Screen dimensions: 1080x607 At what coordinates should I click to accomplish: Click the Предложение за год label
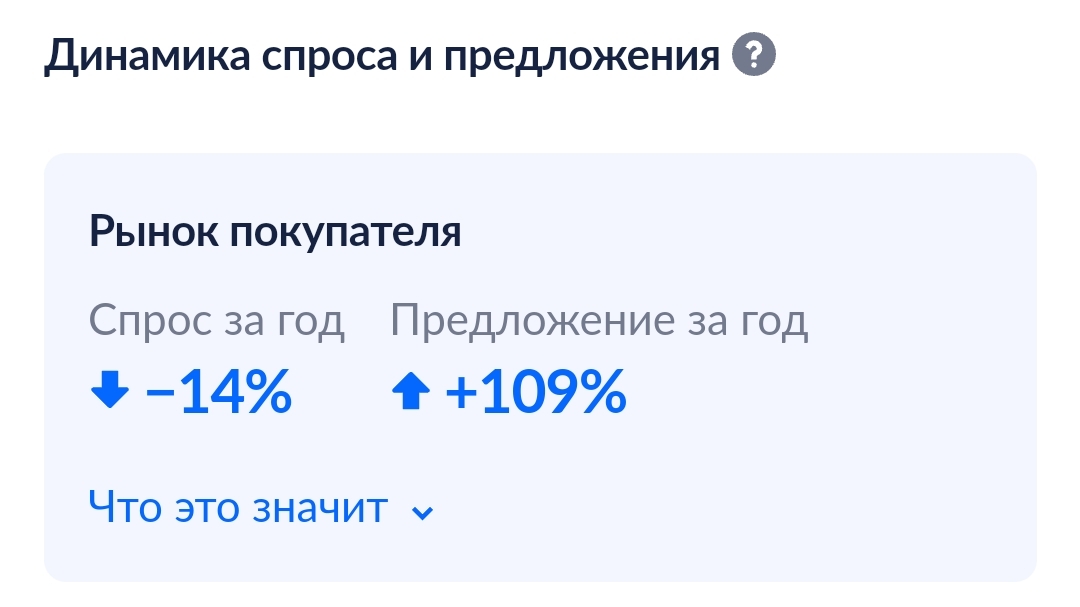click(x=599, y=321)
